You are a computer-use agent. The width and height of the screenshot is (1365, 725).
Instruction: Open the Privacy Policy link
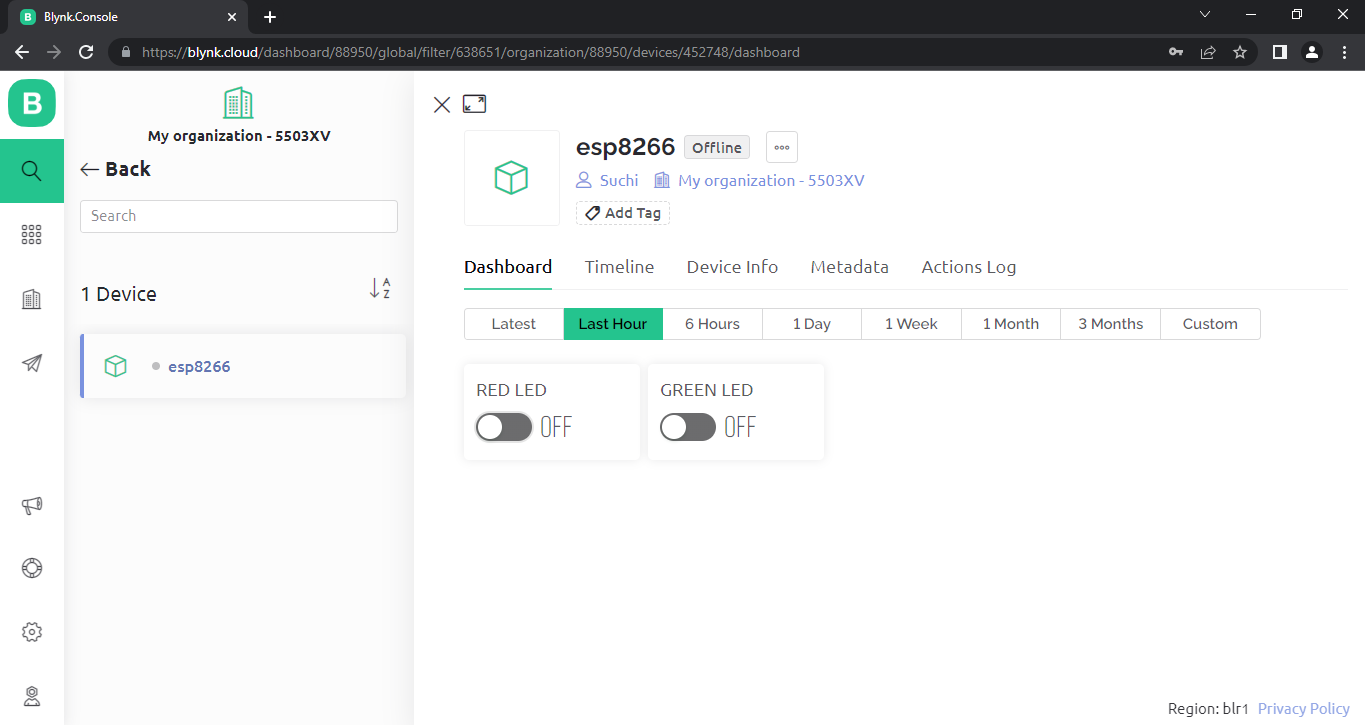(1303, 708)
